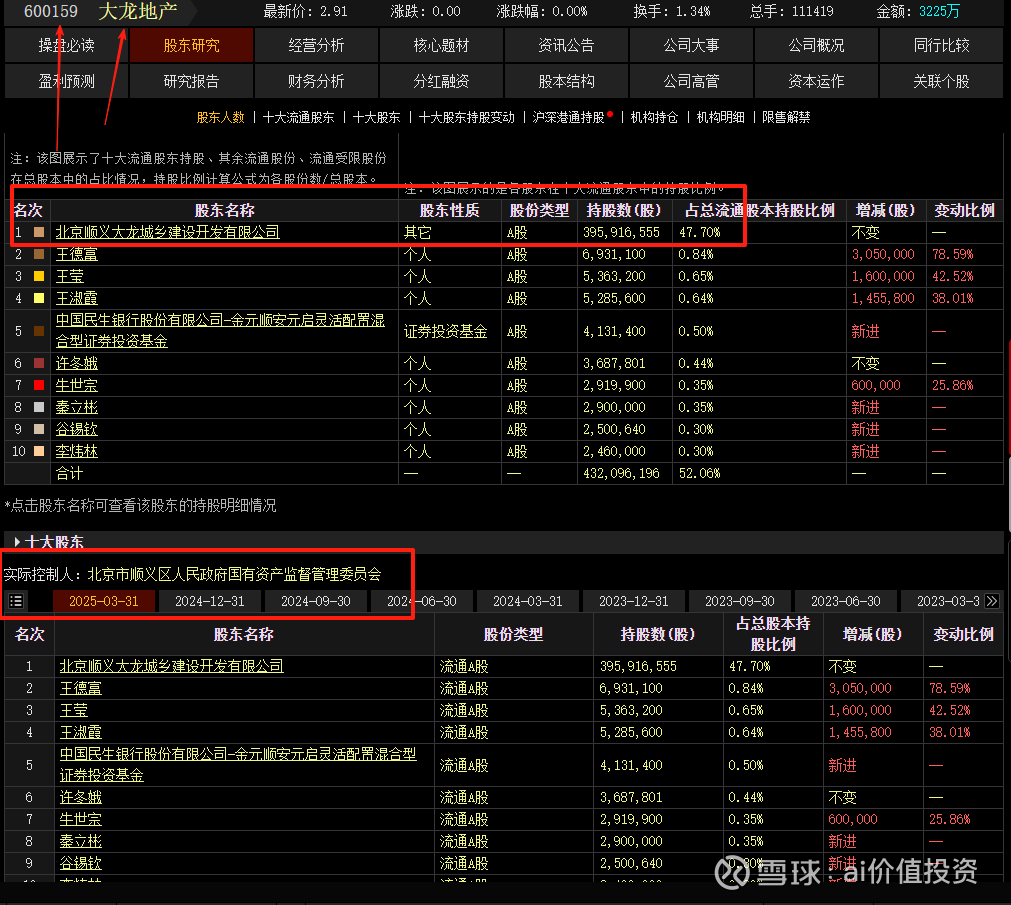Expand the 十大股东 section triangle
1011x905 pixels.
pyautogui.click(x=17, y=542)
